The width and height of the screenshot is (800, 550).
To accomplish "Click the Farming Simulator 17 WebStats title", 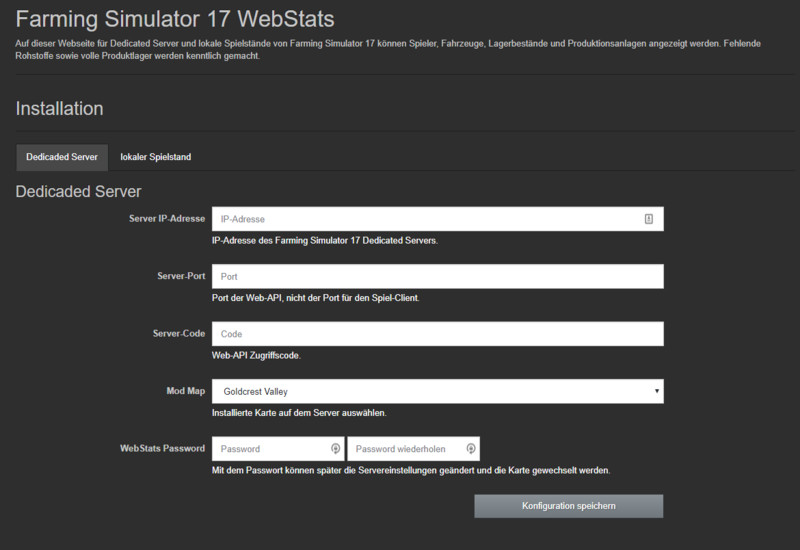I will pyautogui.click(x=175, y=19).
